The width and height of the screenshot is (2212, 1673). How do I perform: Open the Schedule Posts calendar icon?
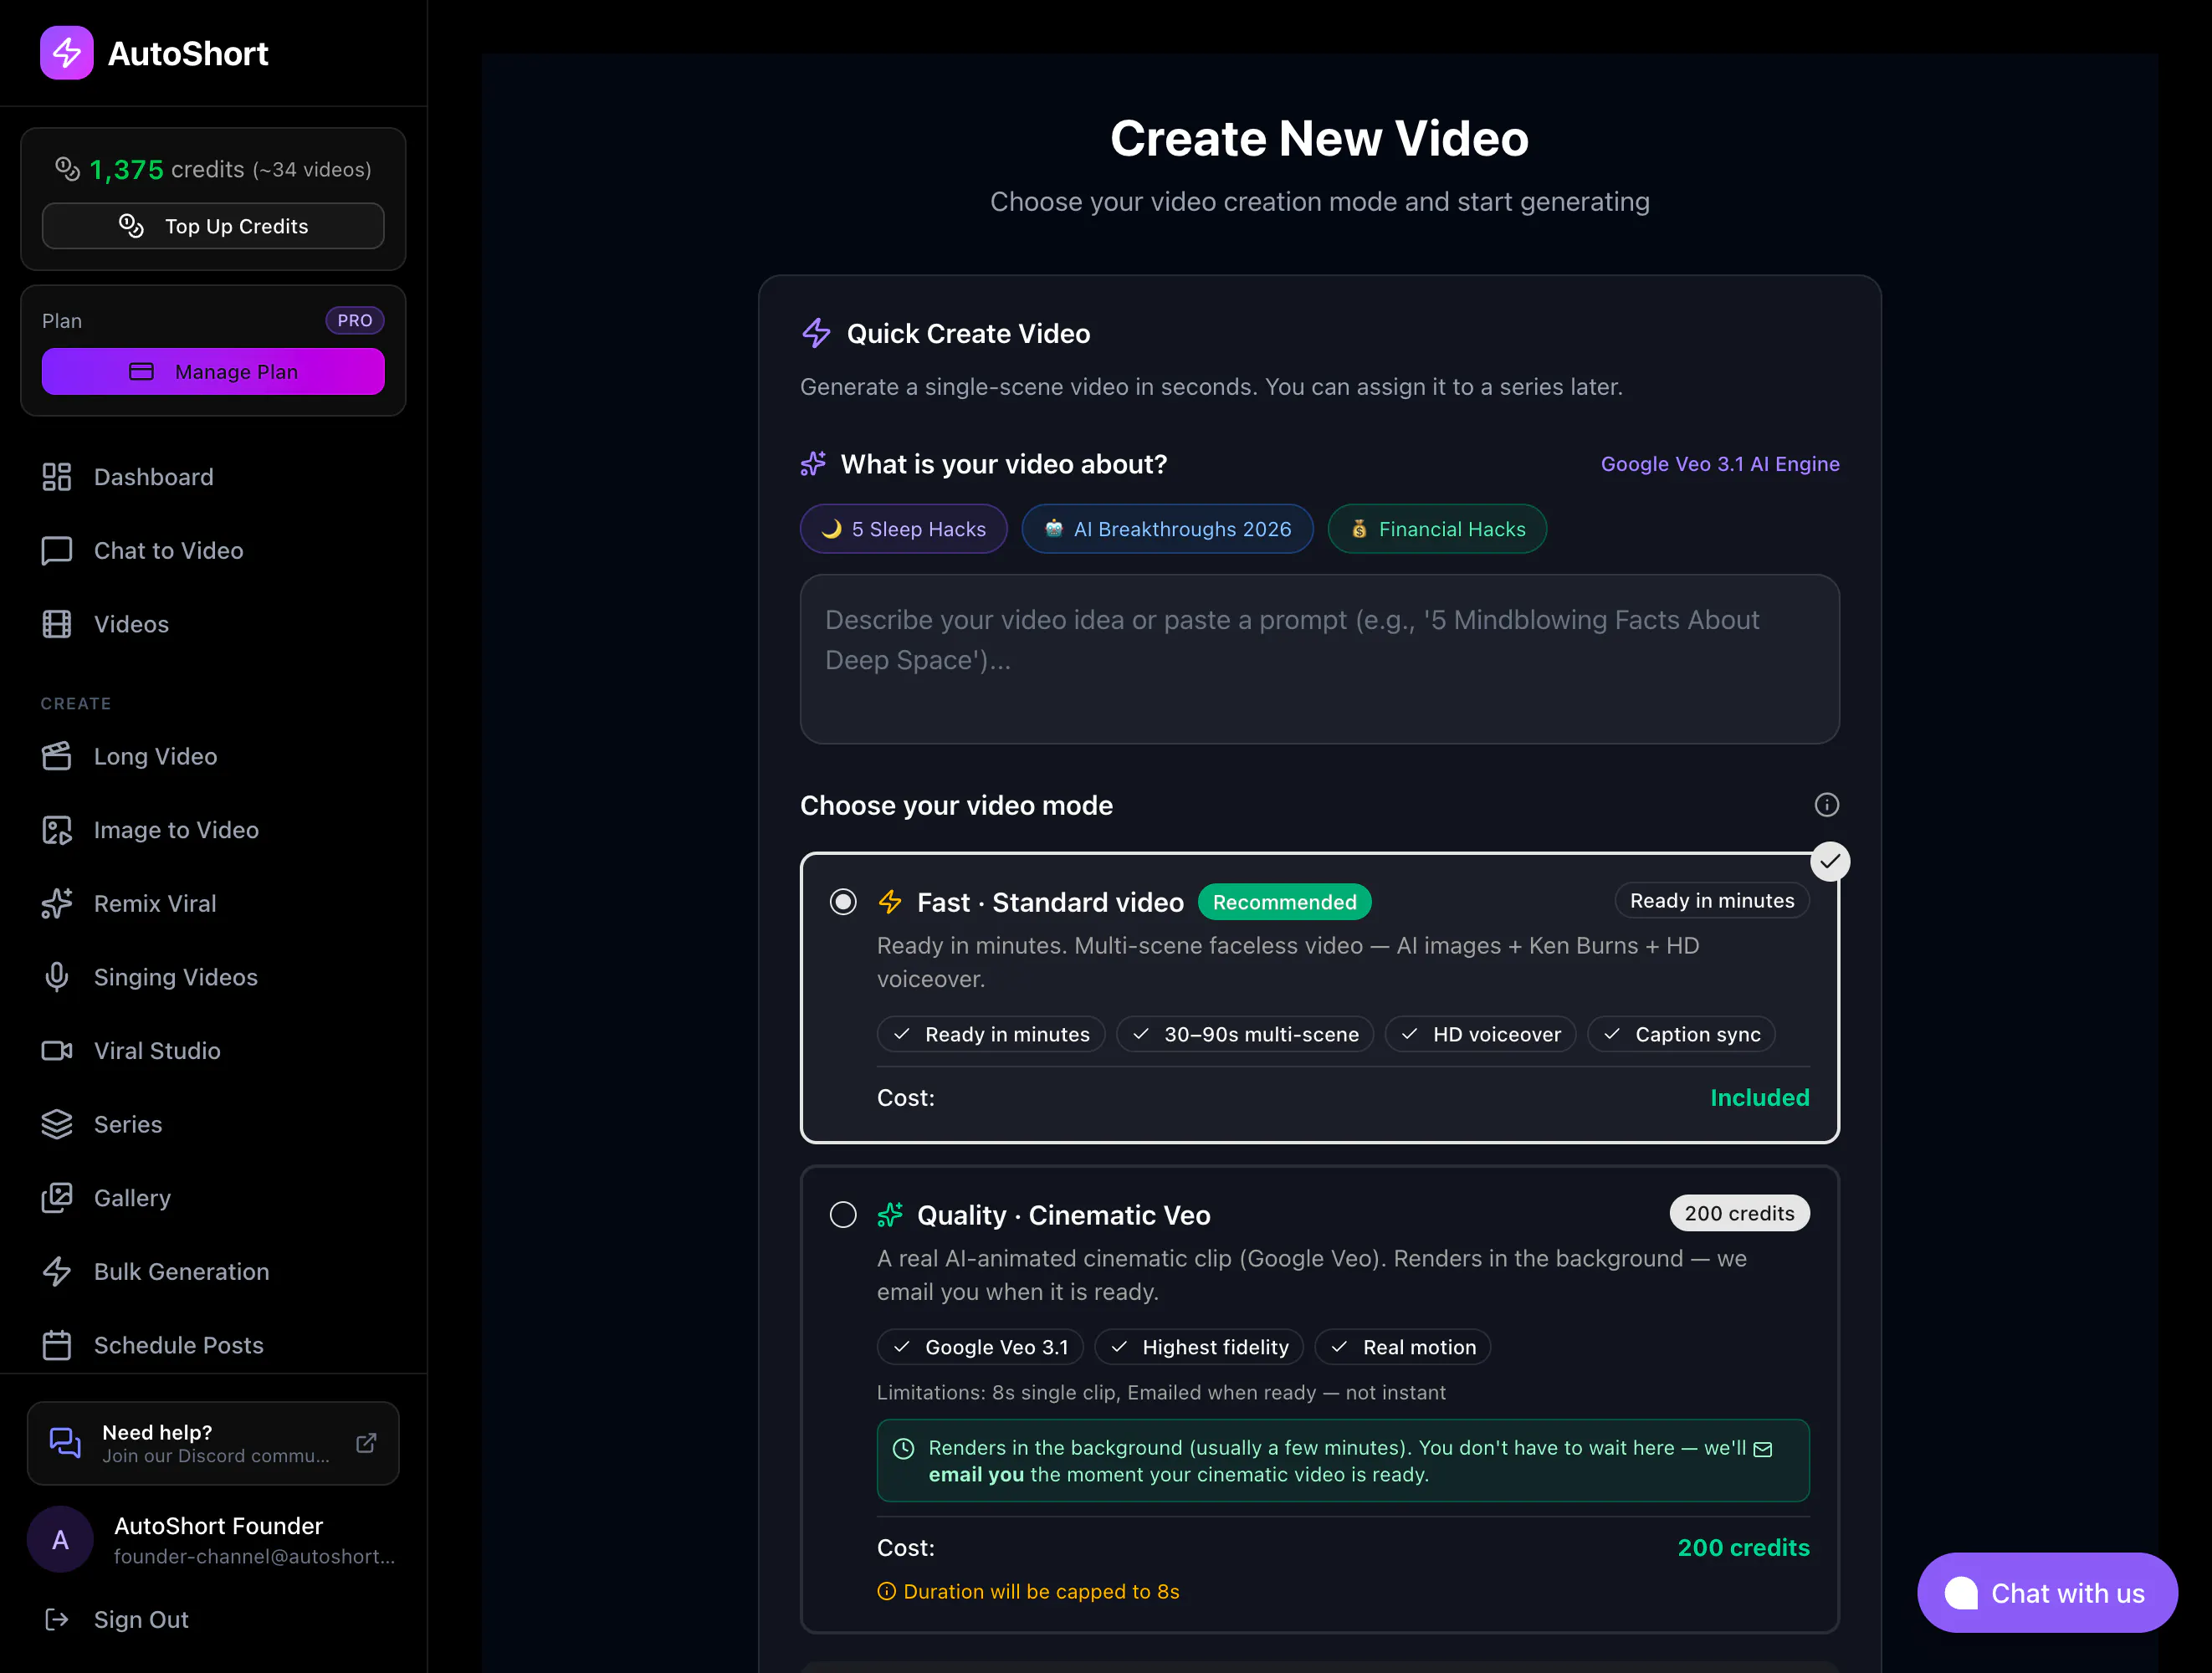click(x=57, y=1345)
